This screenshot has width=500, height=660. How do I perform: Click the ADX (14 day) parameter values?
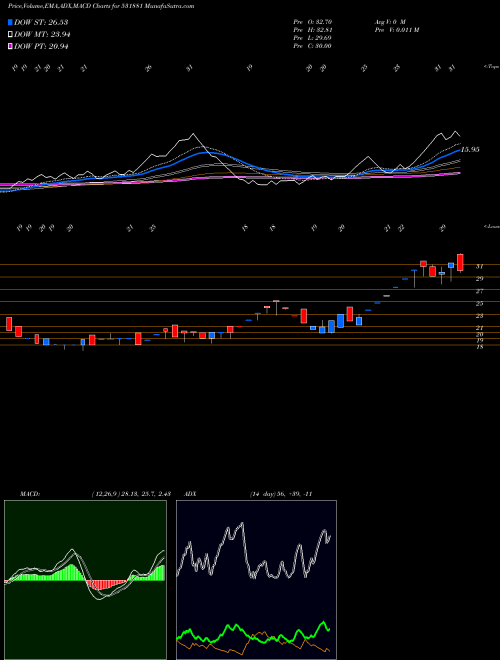click(281, 494)
